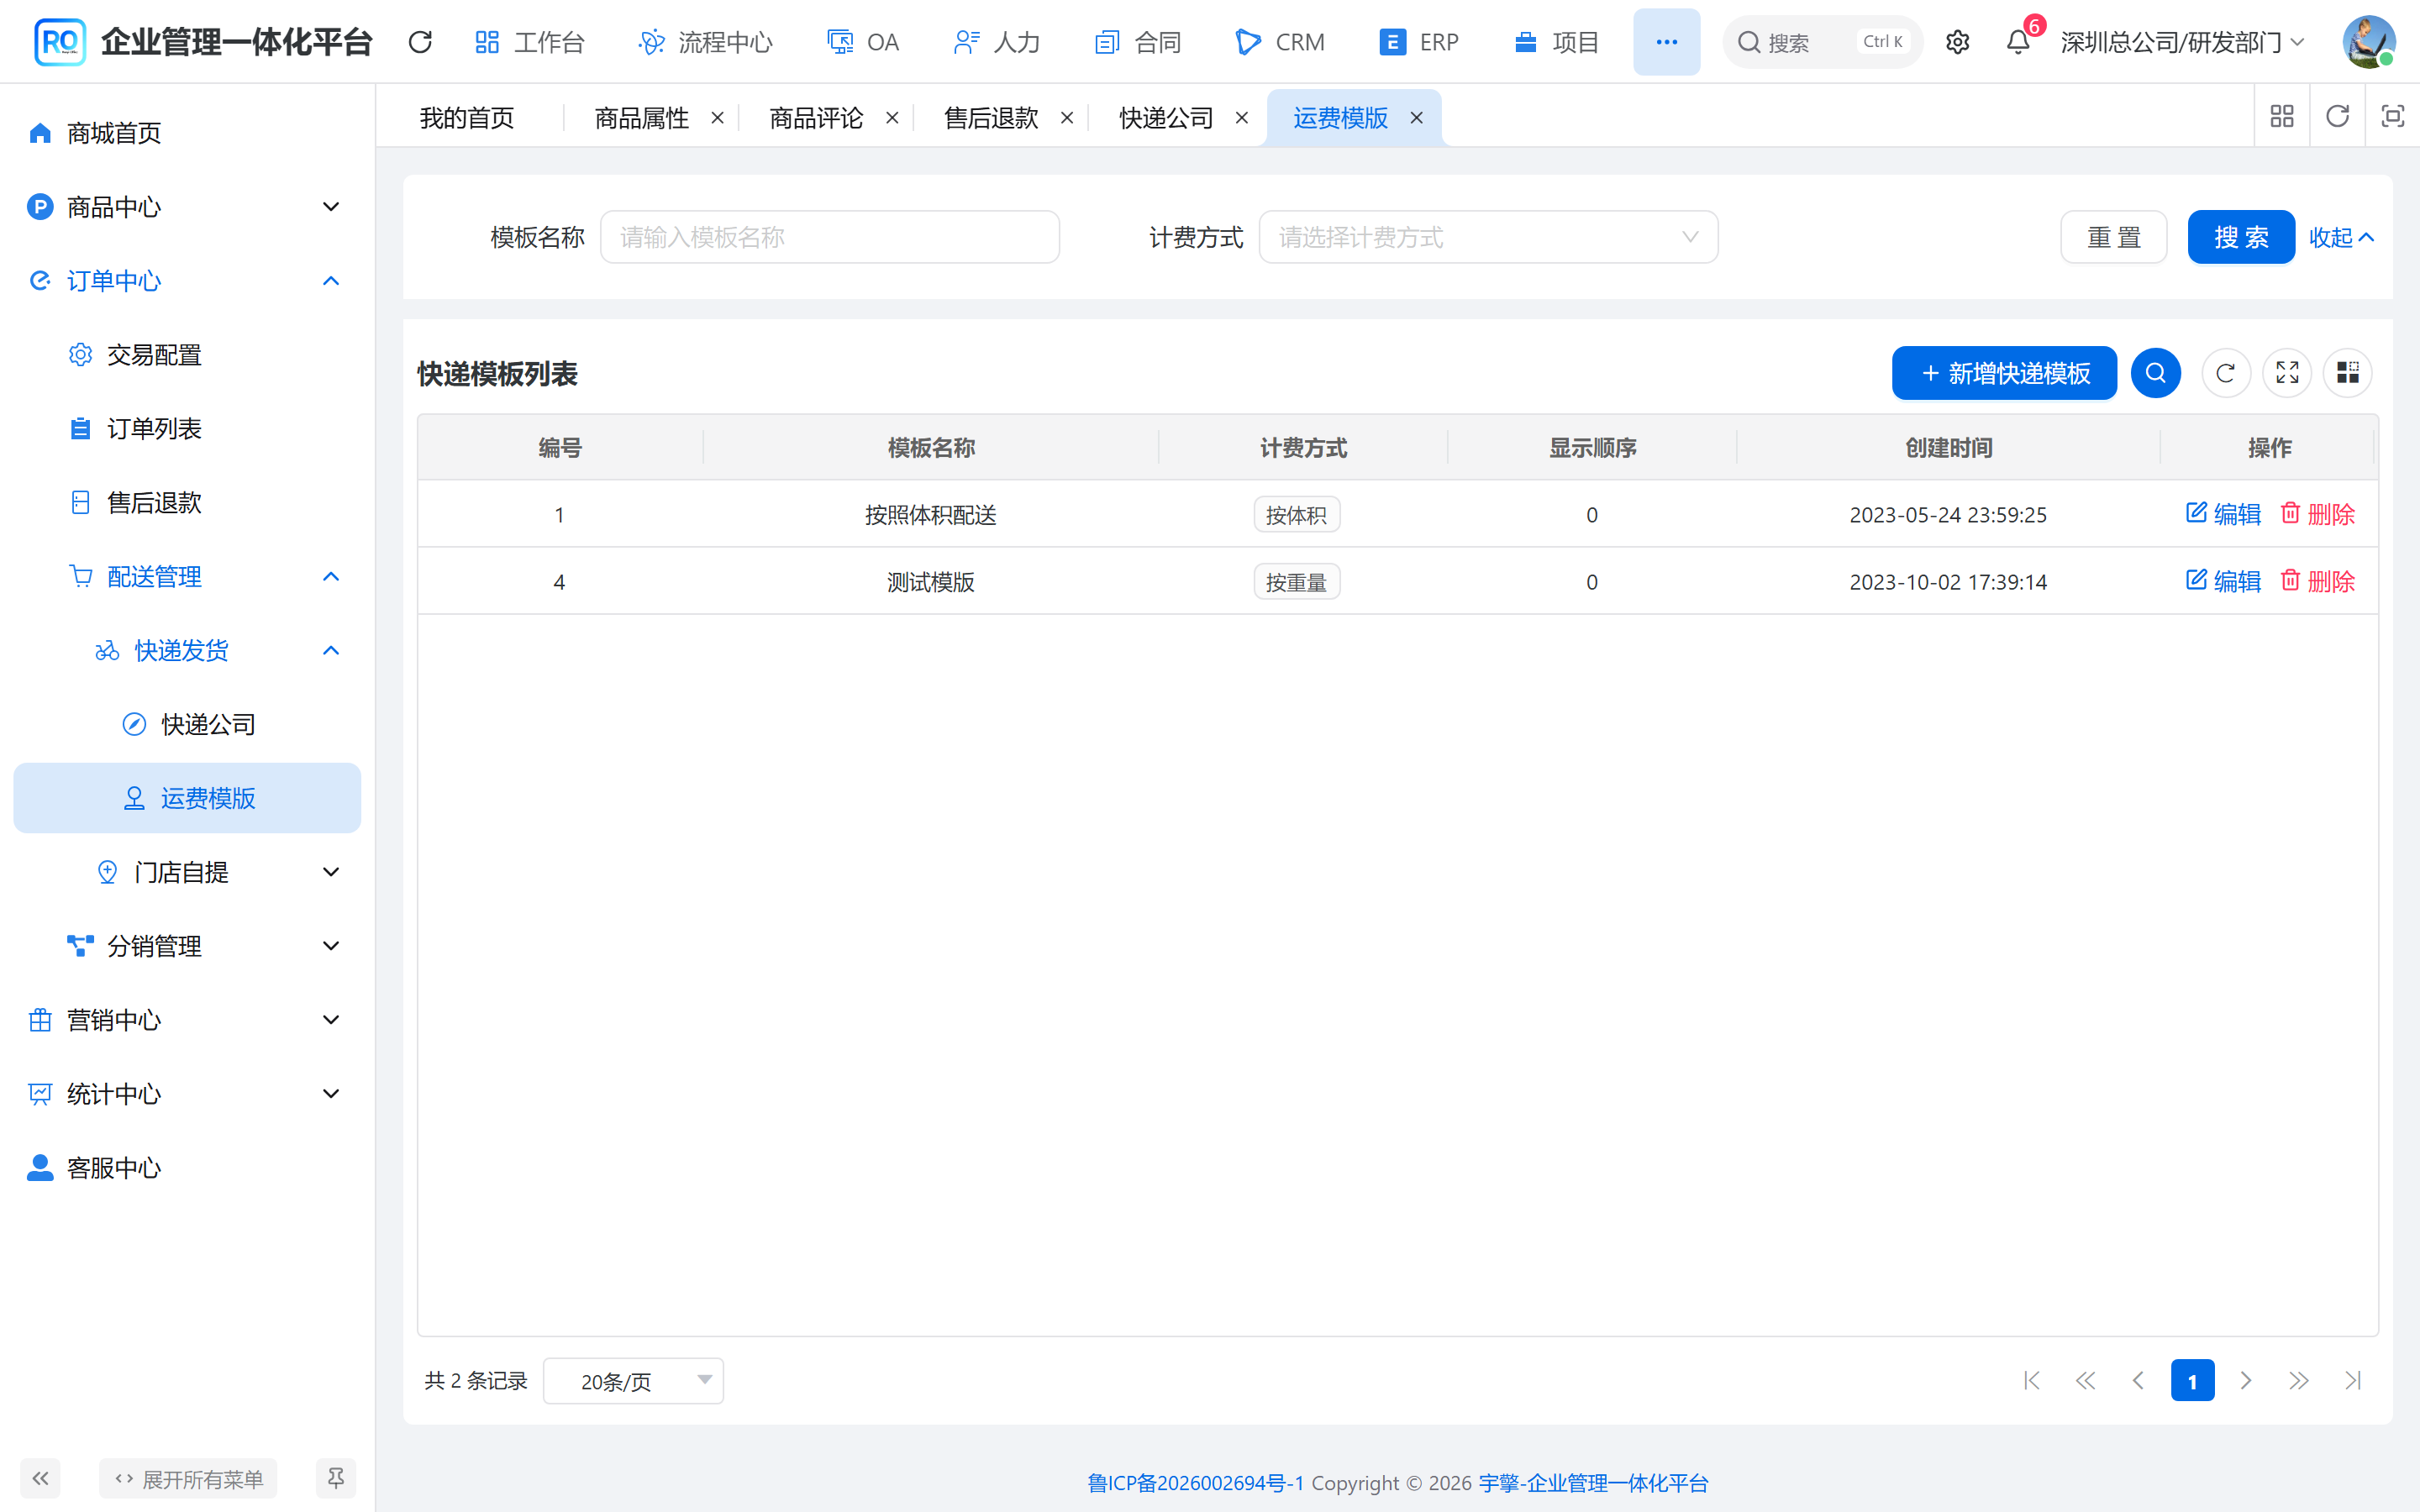
Task: Click the 模板名称 input field
Action: [829, 237]
